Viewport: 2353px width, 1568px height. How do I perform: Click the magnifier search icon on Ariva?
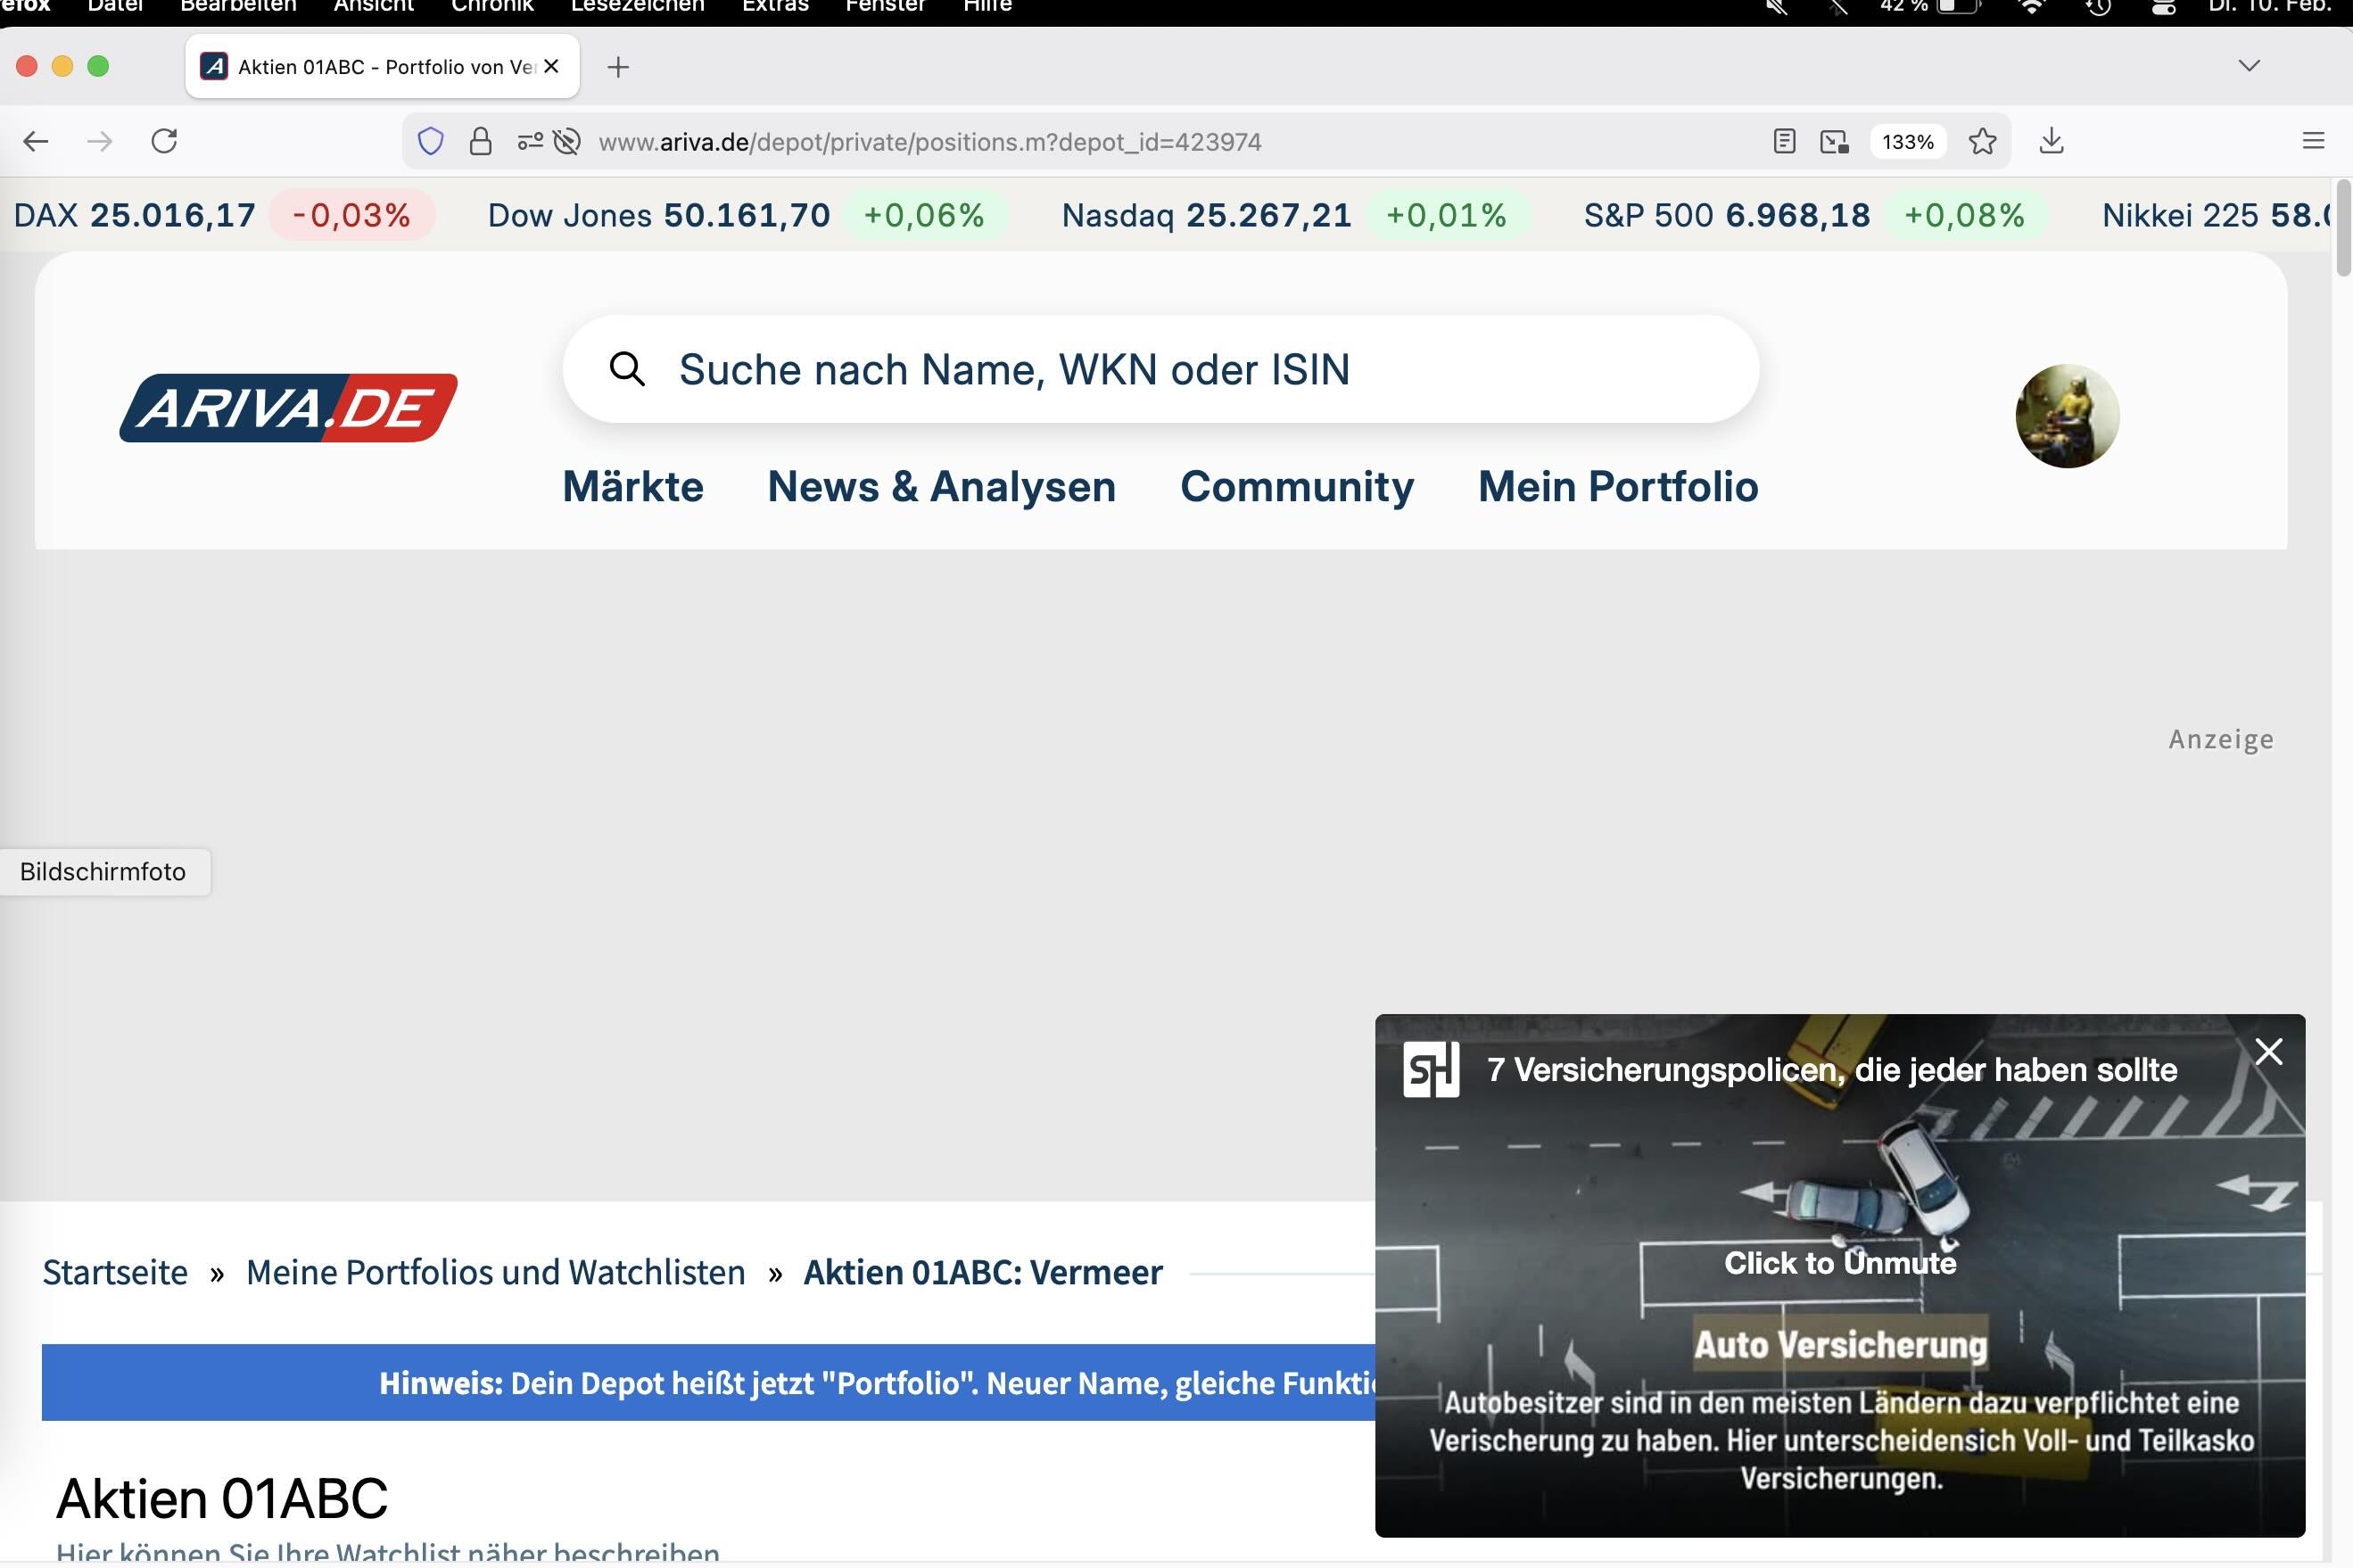(x=627, y=369)
